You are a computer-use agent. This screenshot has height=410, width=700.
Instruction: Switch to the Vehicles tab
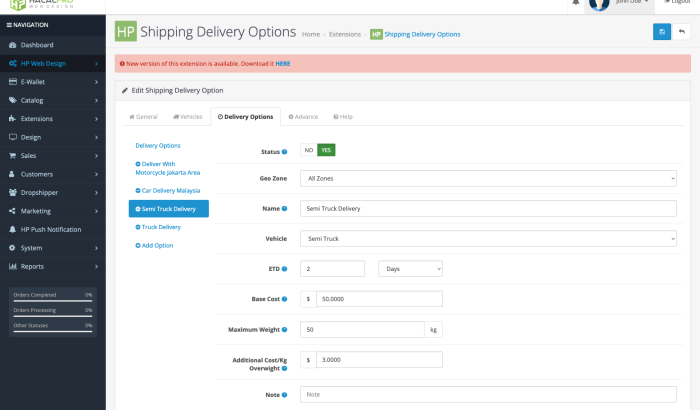pos(188,117)
